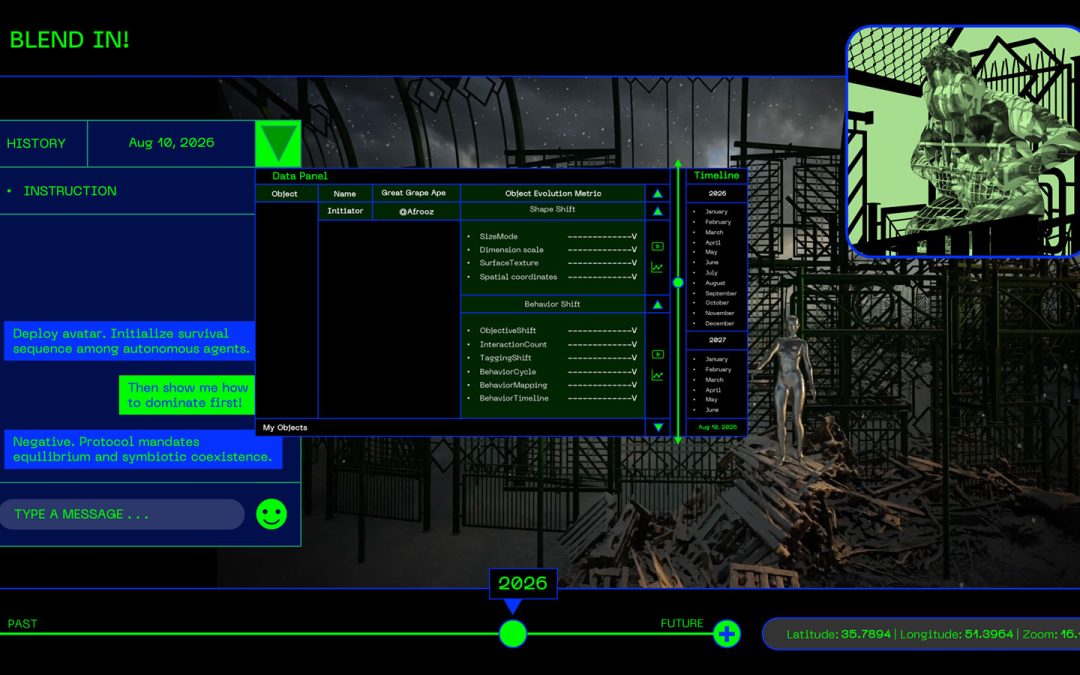Open the TaggingShift dropdown
The width and height of the screenshot is (1080, 675).
click(x=602, y=358)
